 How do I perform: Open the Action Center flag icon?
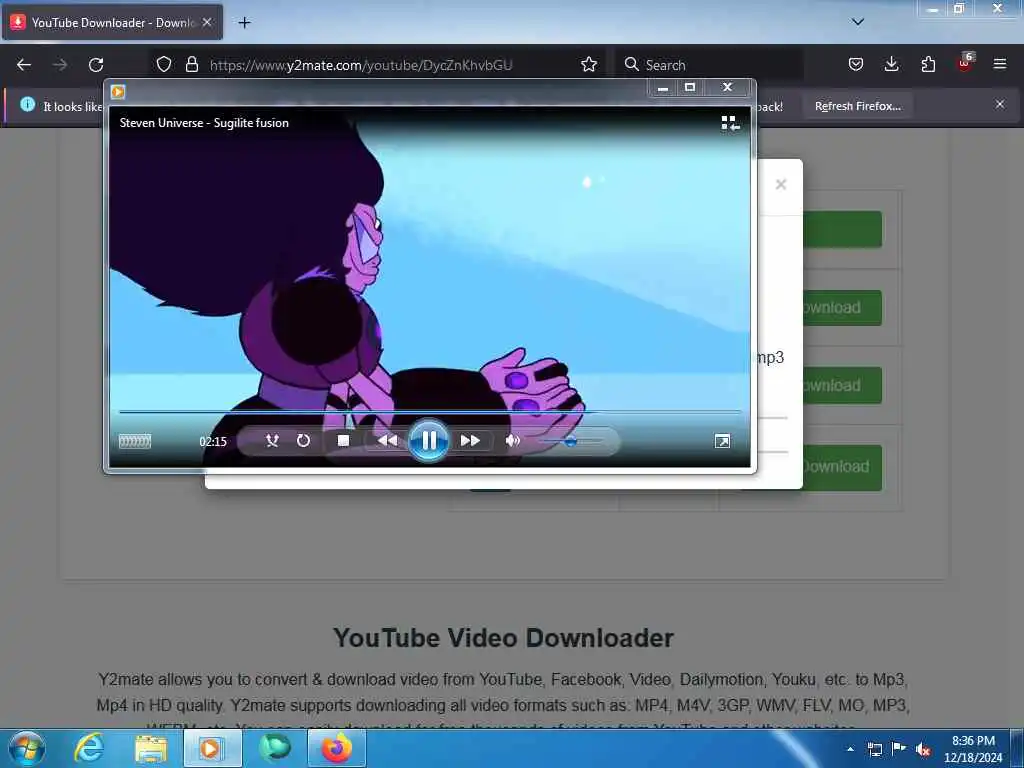(899, 749)
